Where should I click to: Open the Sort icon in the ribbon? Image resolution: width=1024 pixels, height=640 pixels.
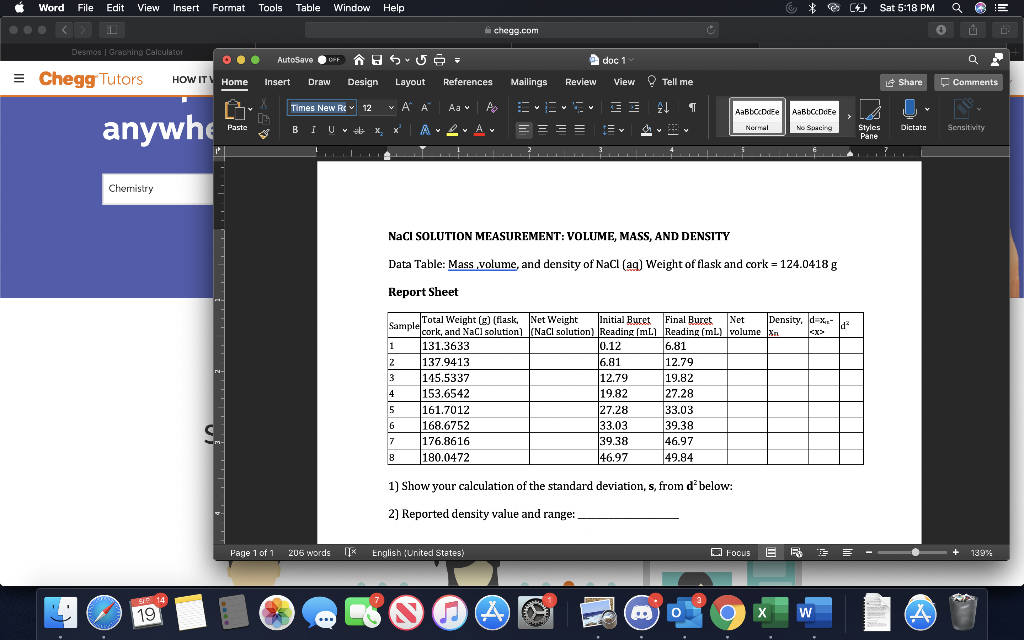(x=663, y=108)
